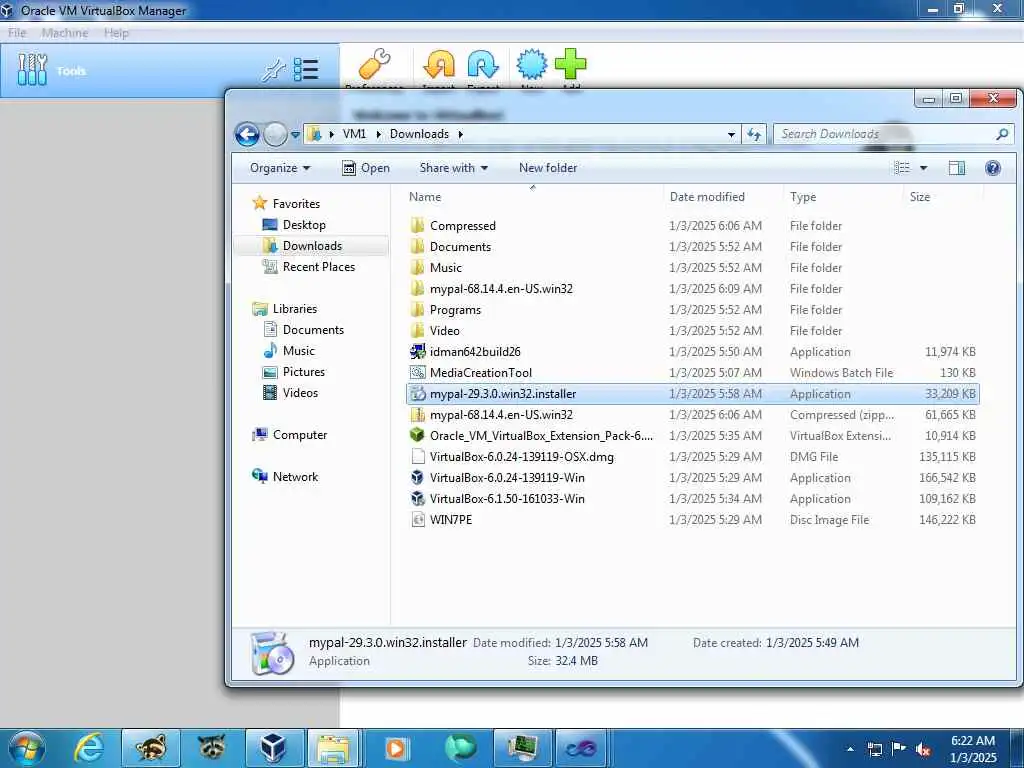The height and width of the screenshot is (768, 1024).
Task: Select VirtualBox-6.1.50-161033-Win application
Action: (693, 499)
